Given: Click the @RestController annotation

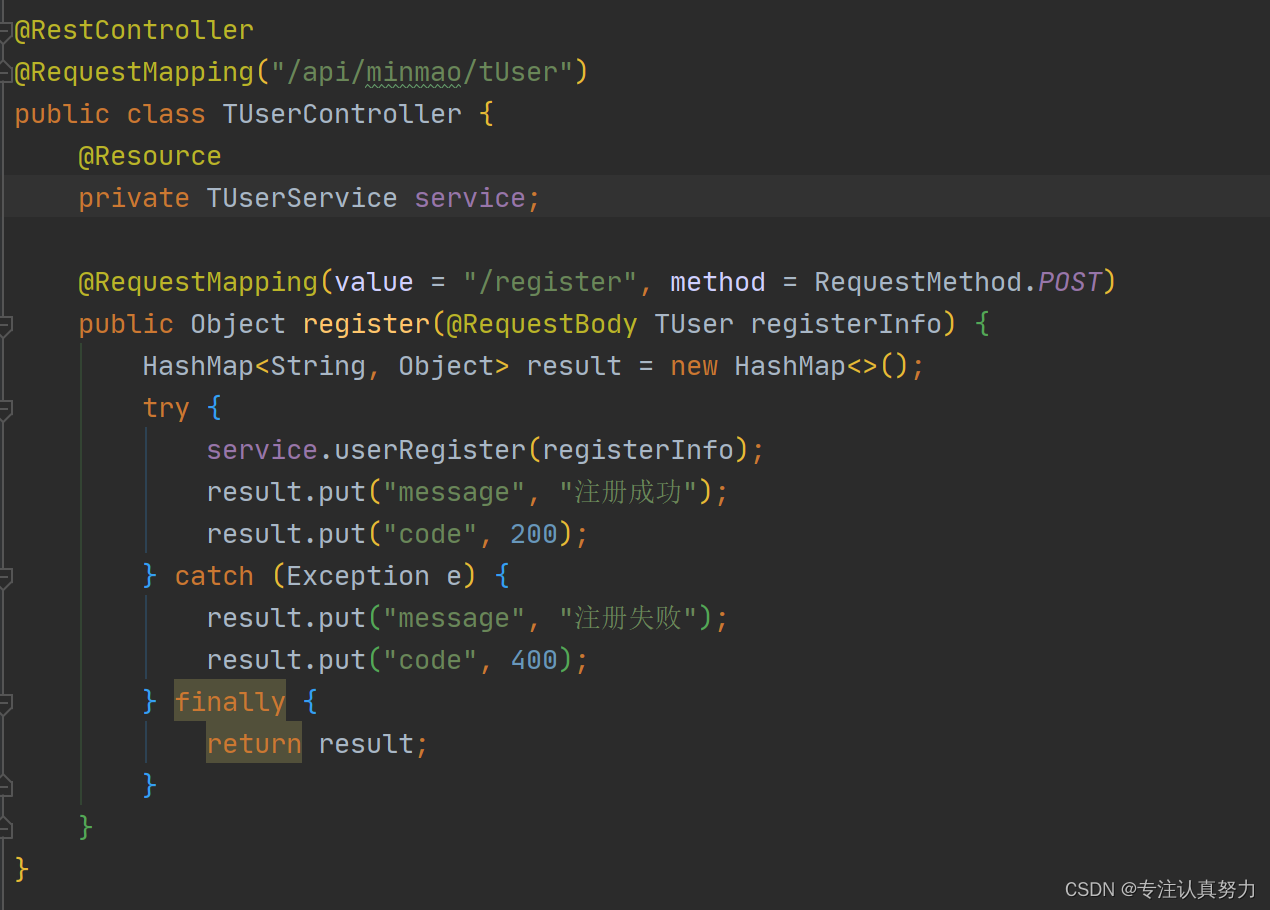Looking at the screenshot, I should tap(134, 31).
